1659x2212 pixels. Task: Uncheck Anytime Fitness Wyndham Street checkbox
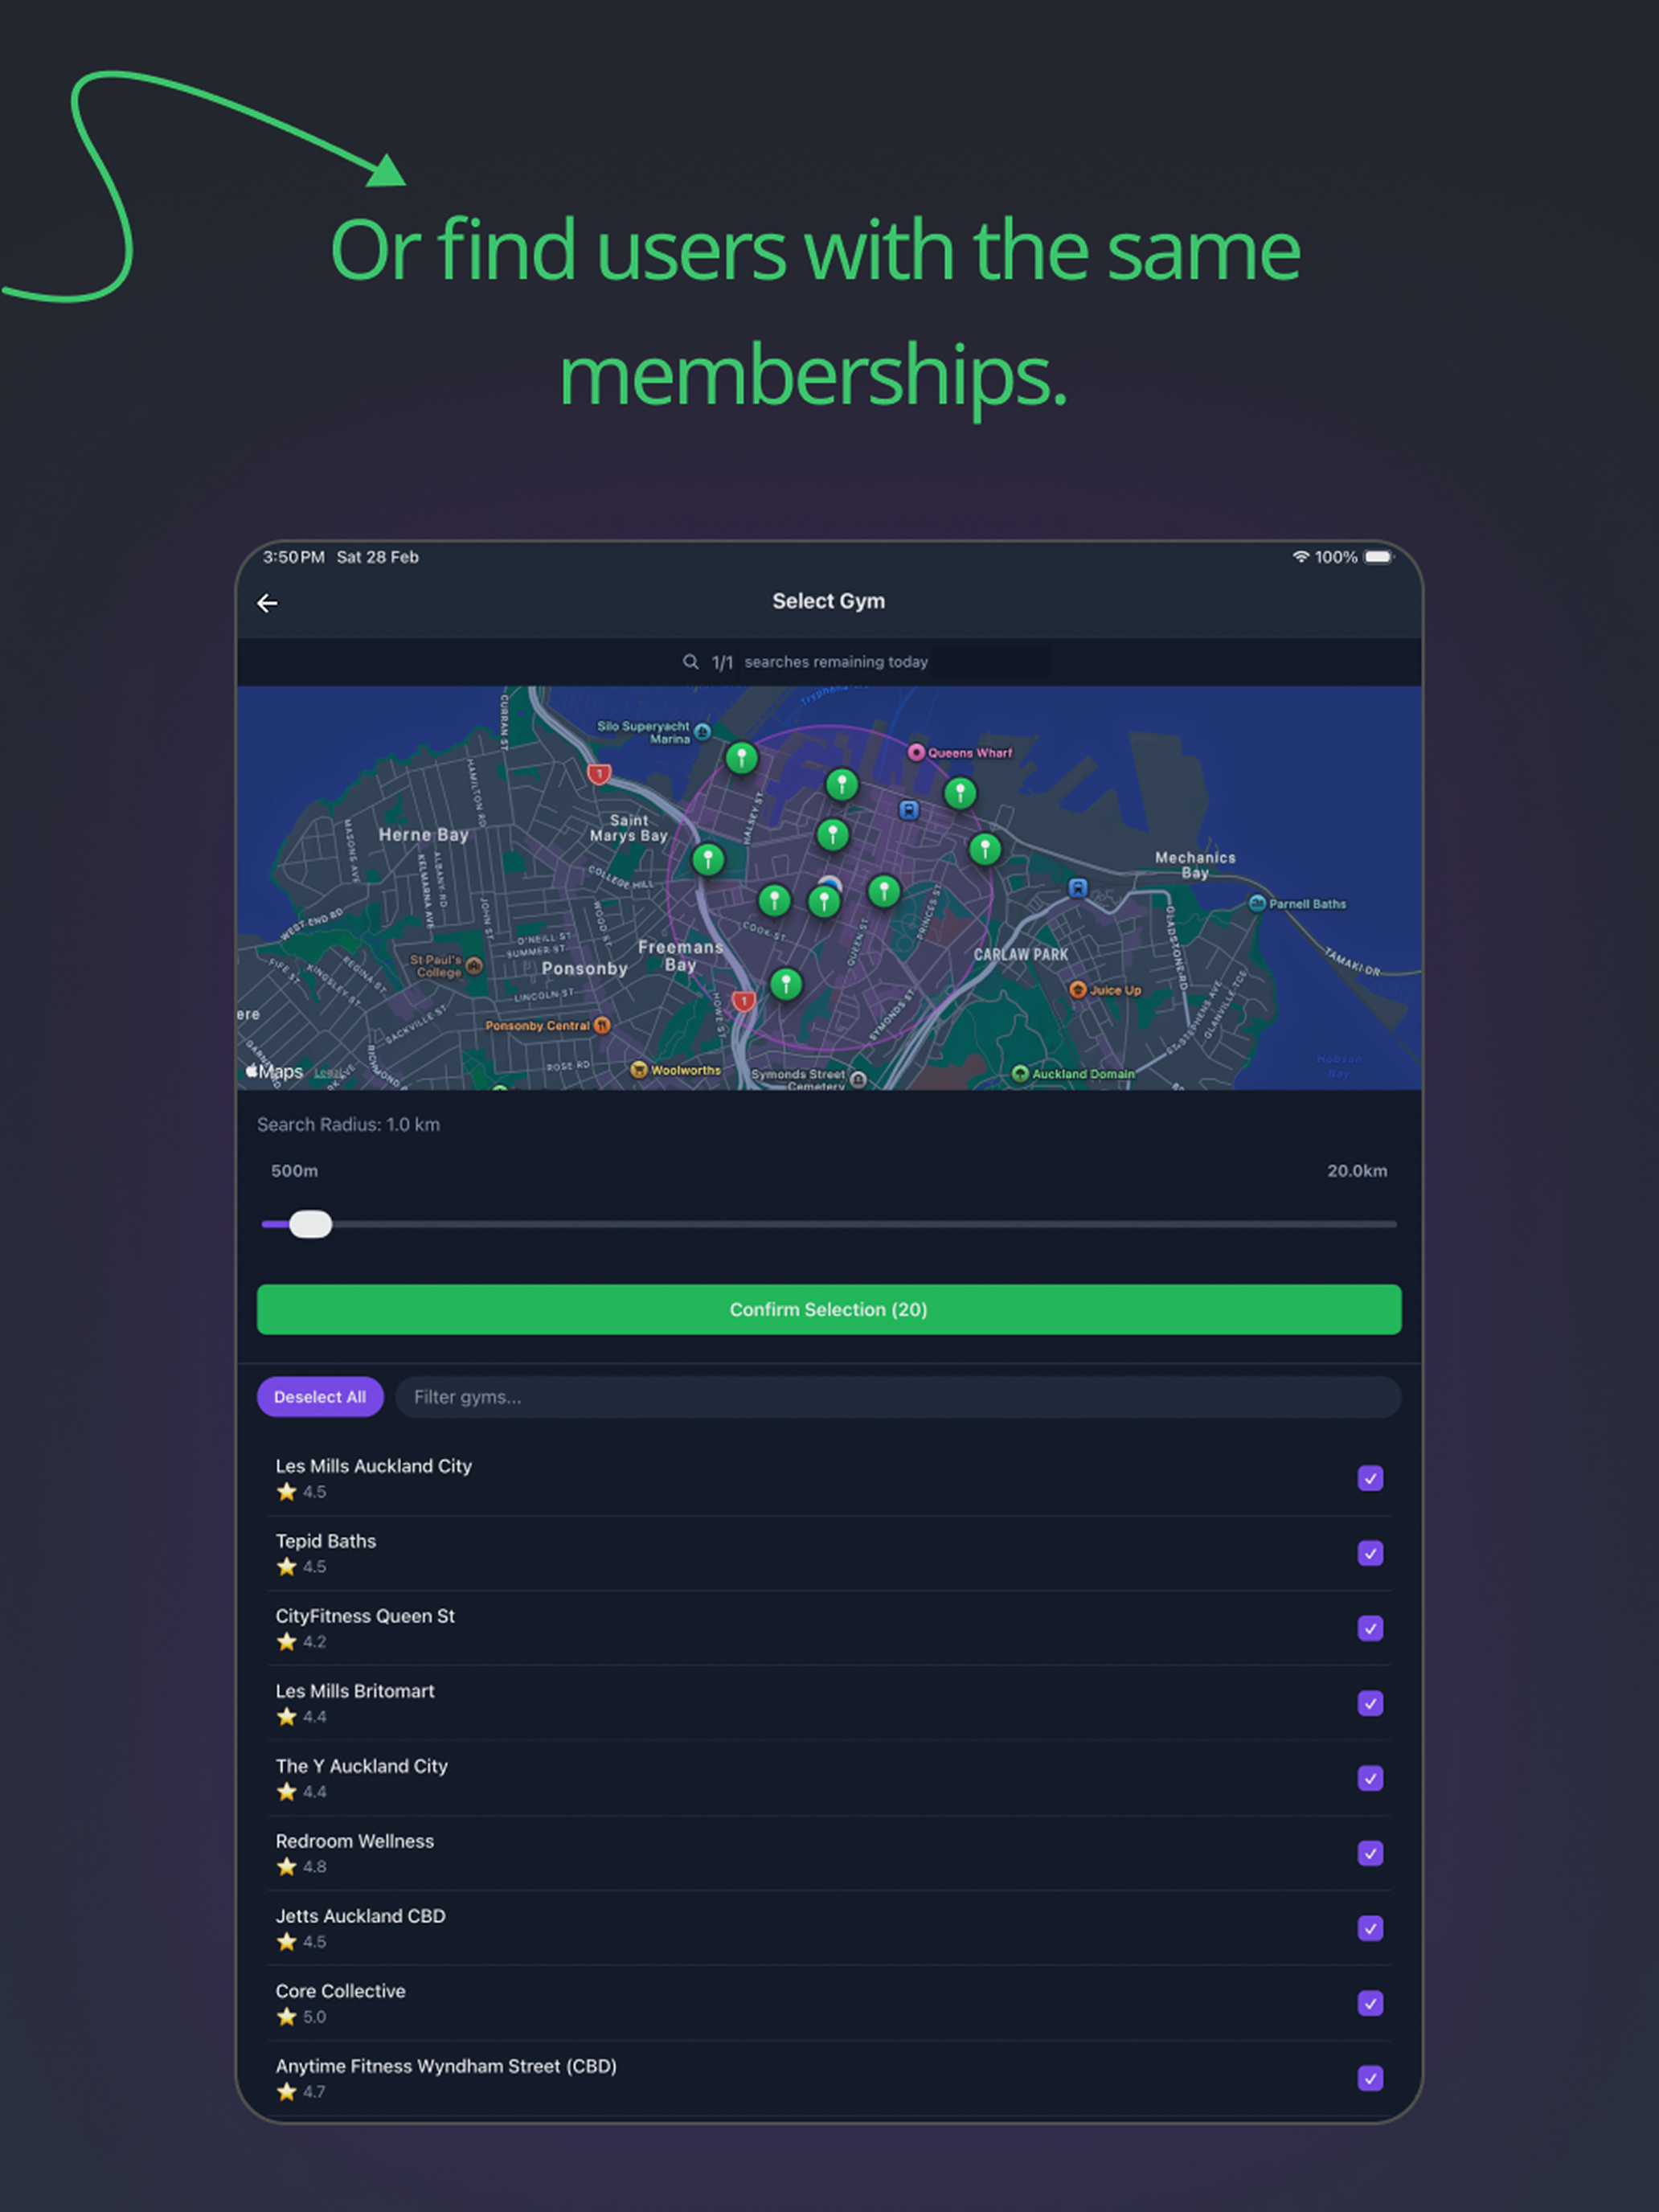(x=1370, y=2078)
